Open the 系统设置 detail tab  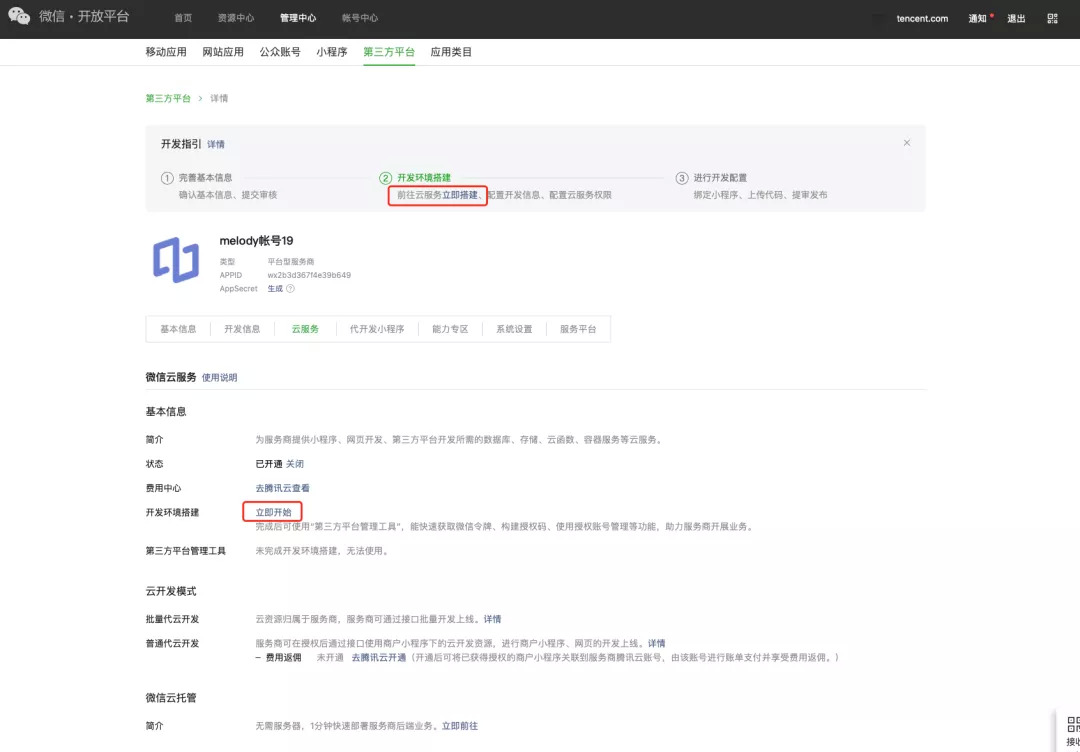click(515, 329)
